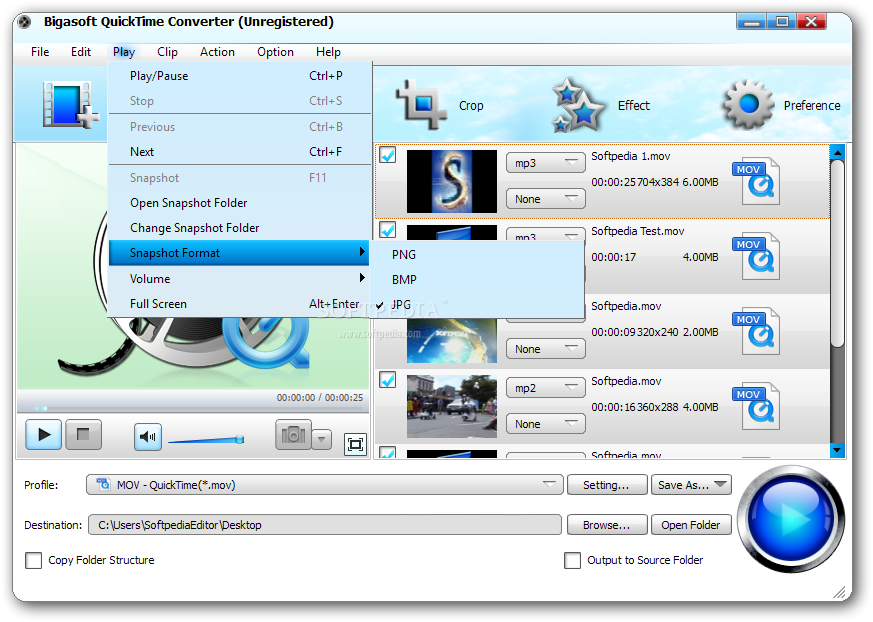Select Change Snapshot Folder menu entry
This screenshot has height=622, width=873.
239,228
